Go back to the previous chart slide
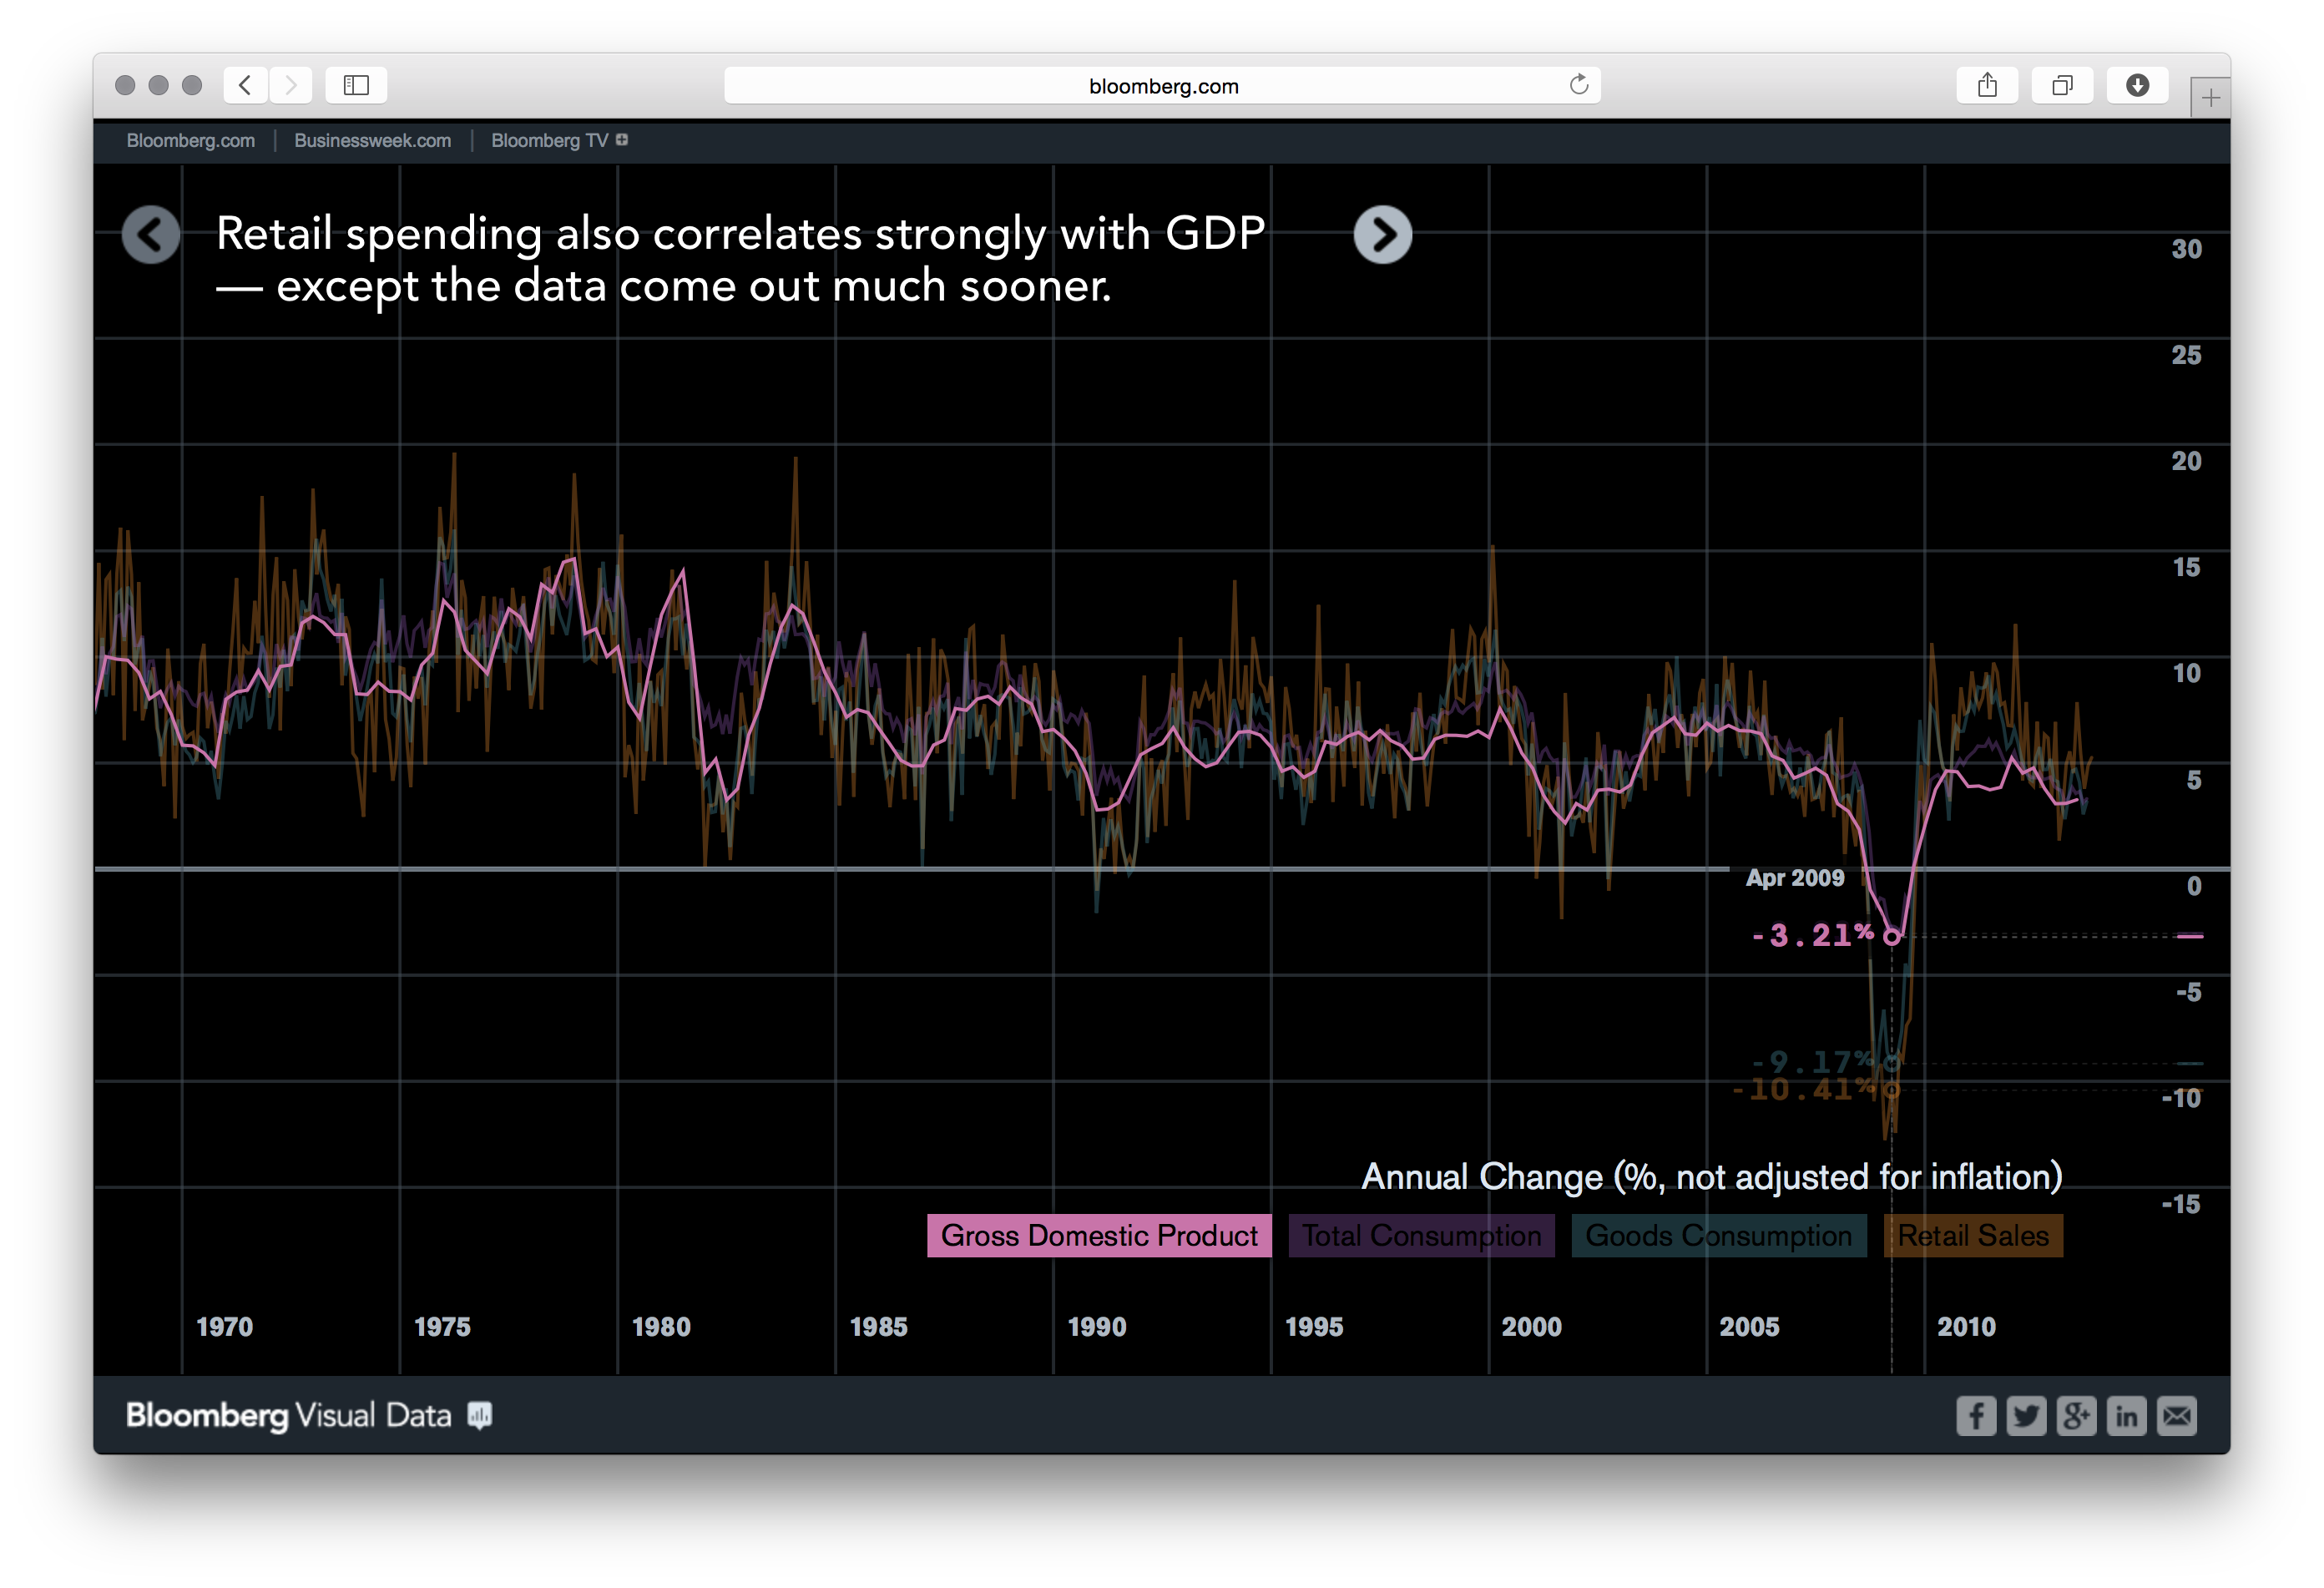 pos(152,233)
